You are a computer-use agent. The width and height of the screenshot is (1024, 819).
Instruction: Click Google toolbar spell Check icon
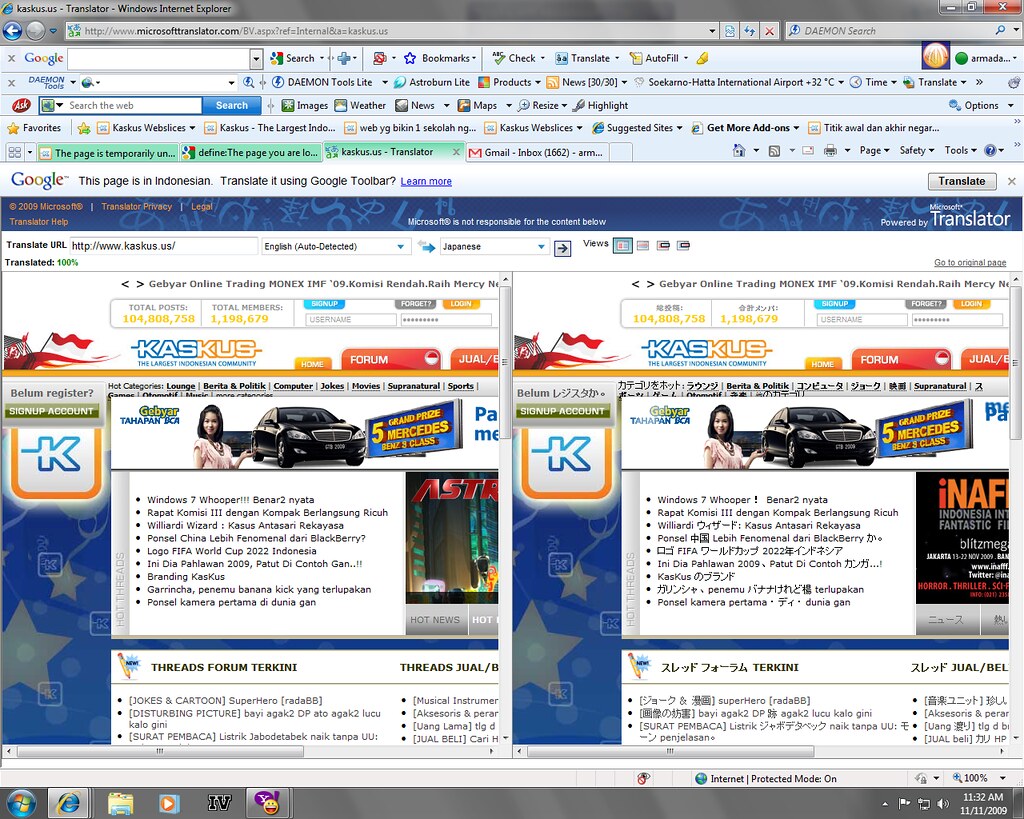[x=498, y=58]
